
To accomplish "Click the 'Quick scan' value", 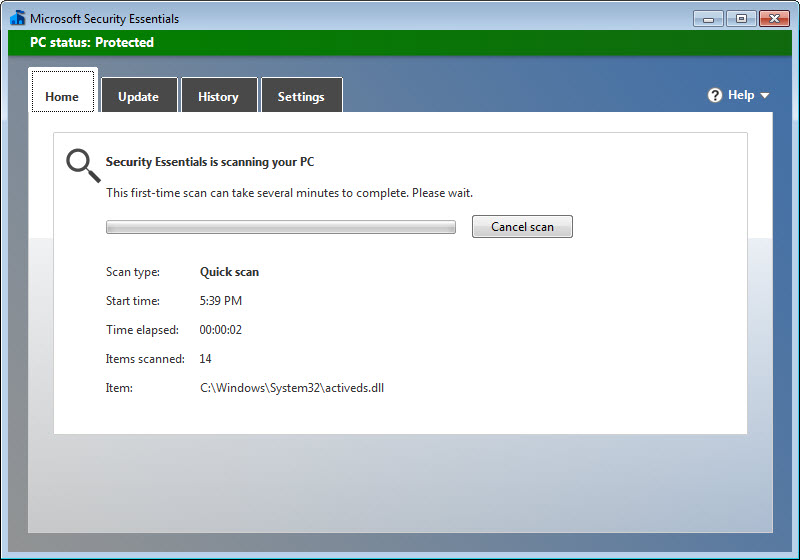I will [229, 272].
